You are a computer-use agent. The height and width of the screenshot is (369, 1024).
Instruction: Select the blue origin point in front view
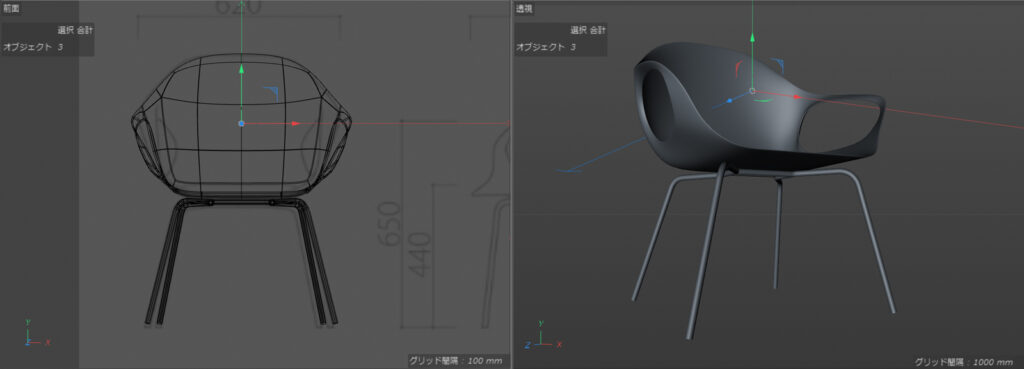click(x=242, y=123)
